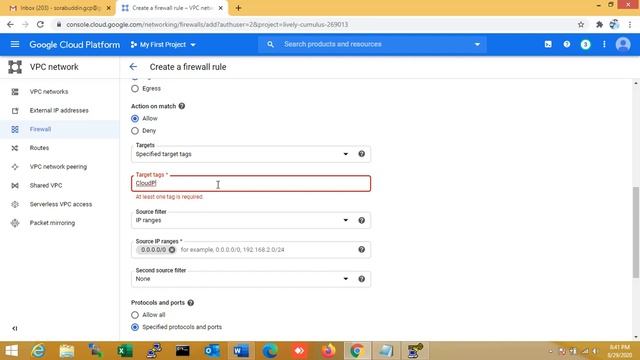Open the header help question mark icon
This screenshot has width=640, height=360.
[567, 44]
